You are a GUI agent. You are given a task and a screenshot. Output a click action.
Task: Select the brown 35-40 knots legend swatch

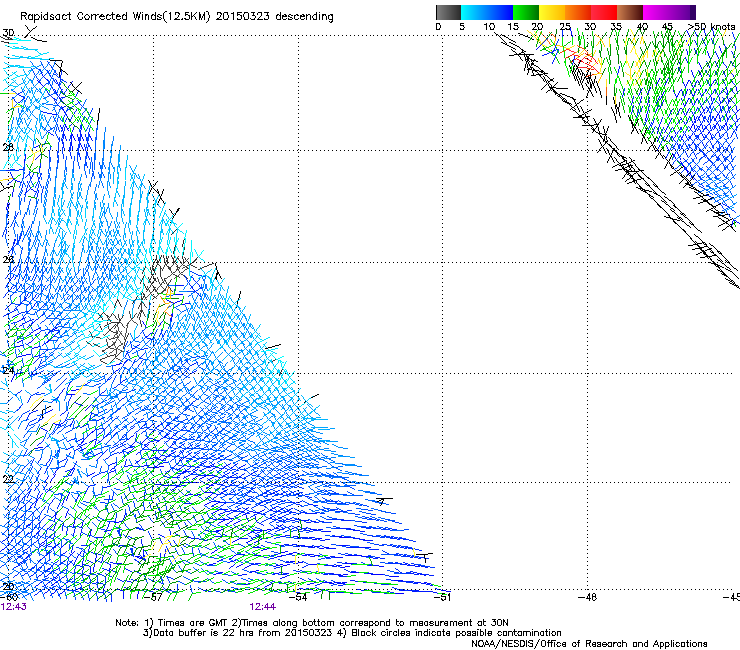click(630, 12)
